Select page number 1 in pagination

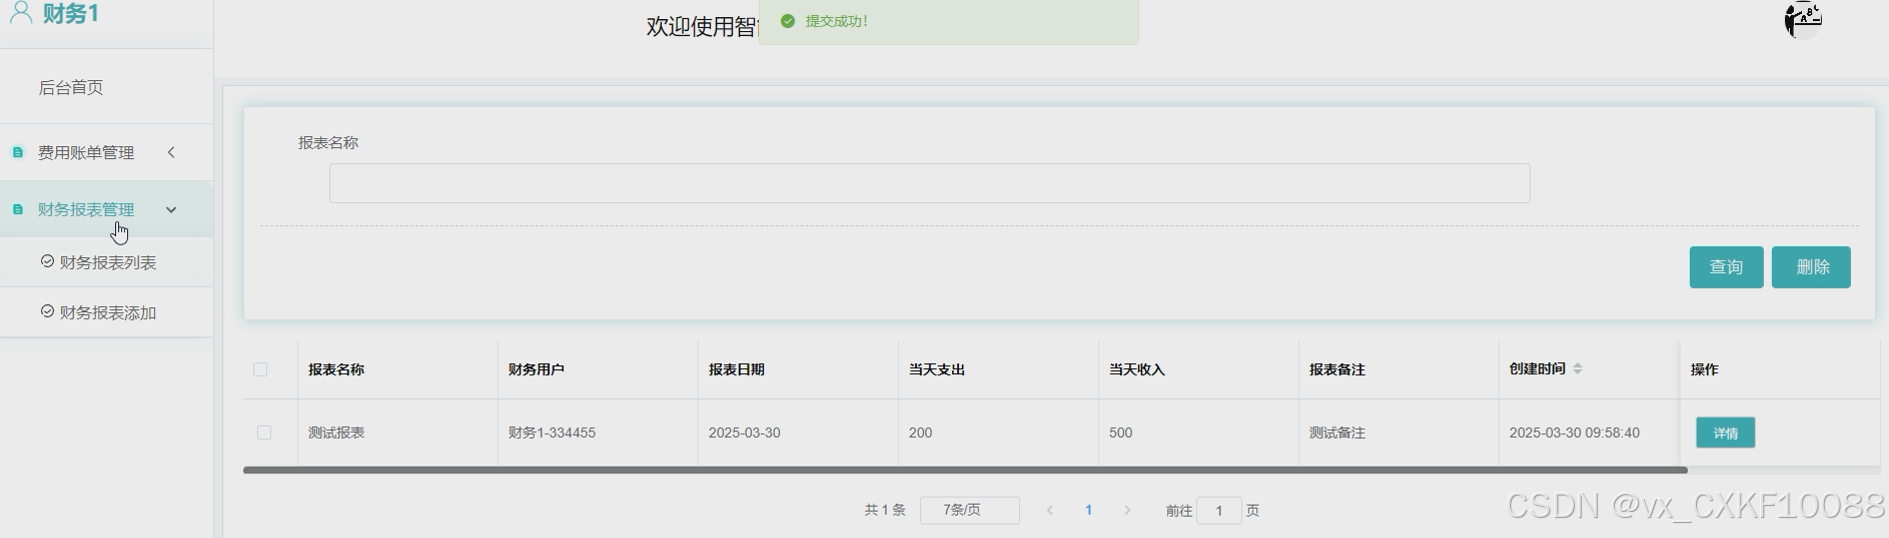(x=1088, y=510)
